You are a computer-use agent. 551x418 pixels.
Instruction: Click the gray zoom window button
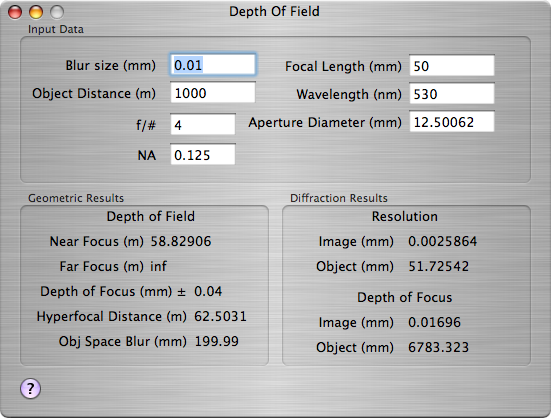[x=57, y=12]
